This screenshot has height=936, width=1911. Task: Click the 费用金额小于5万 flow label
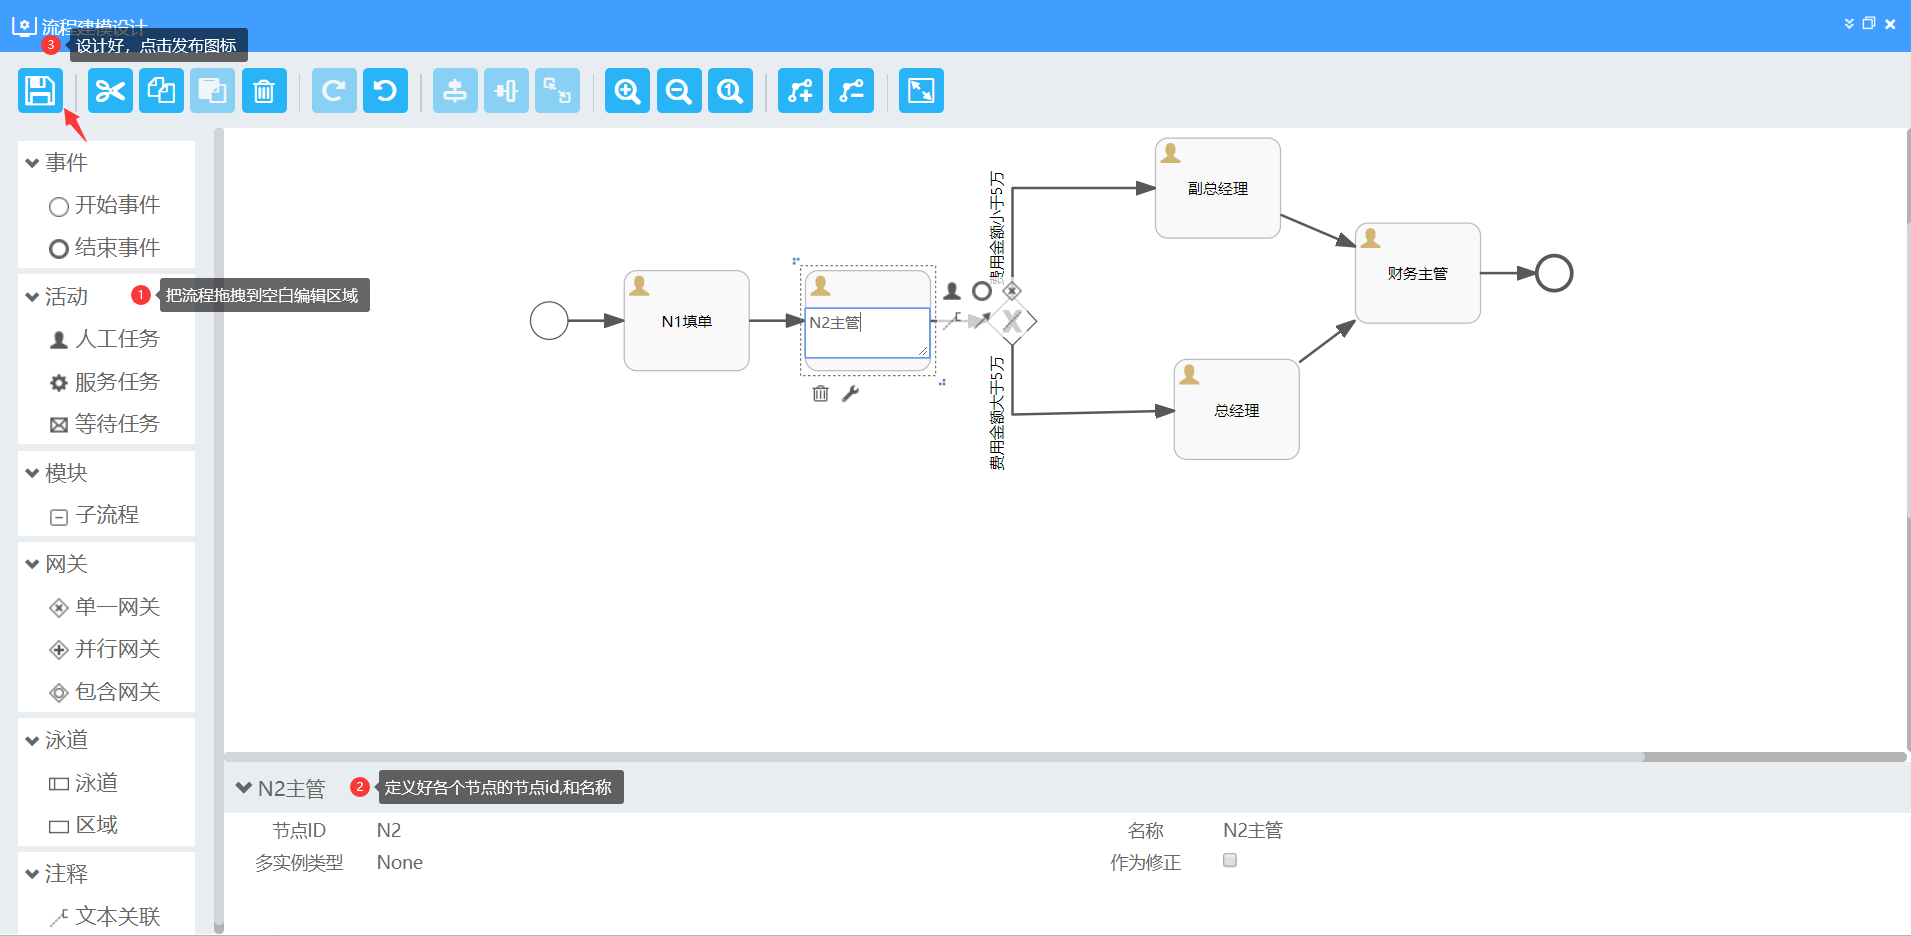(x=997, y=227)
